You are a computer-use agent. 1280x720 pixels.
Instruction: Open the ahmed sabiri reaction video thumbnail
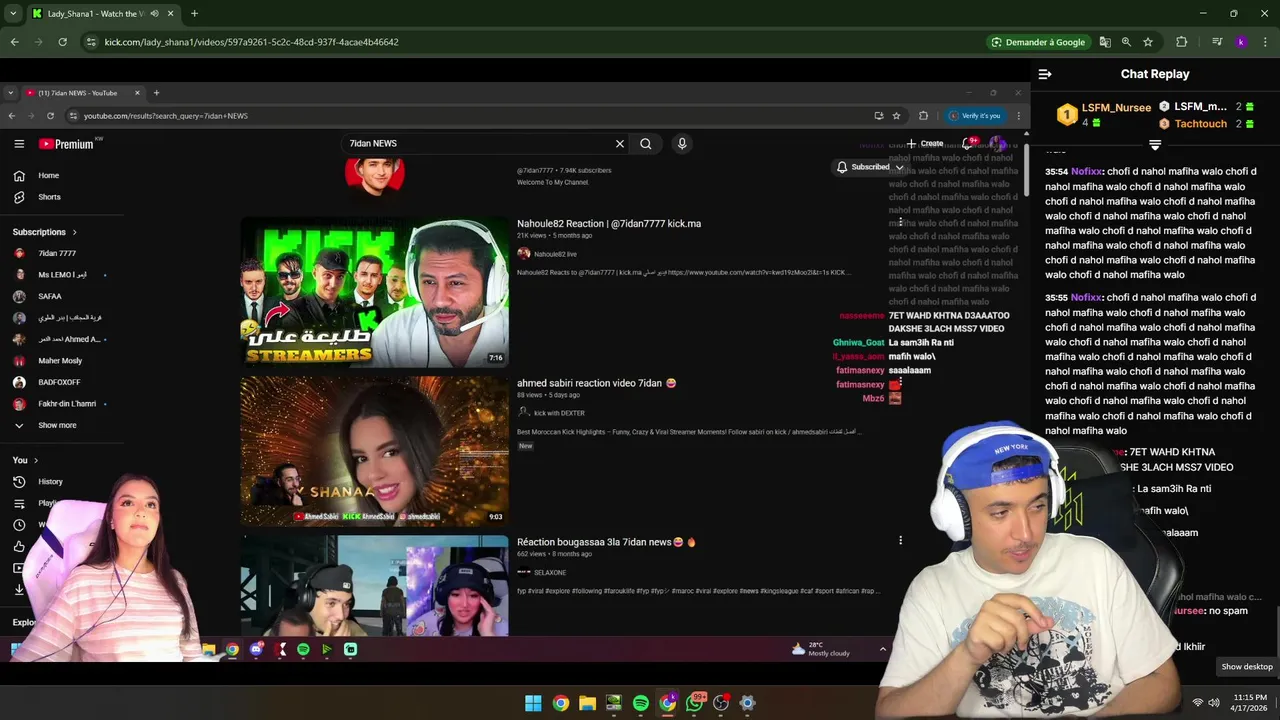(374, 451)
